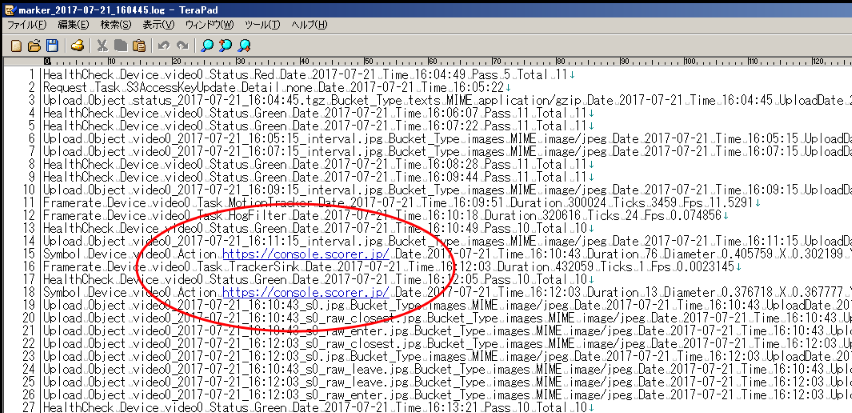Click the HealthCheck entry timed 16:13:21
The image size is (852, 413).
(x=318, y=408)
